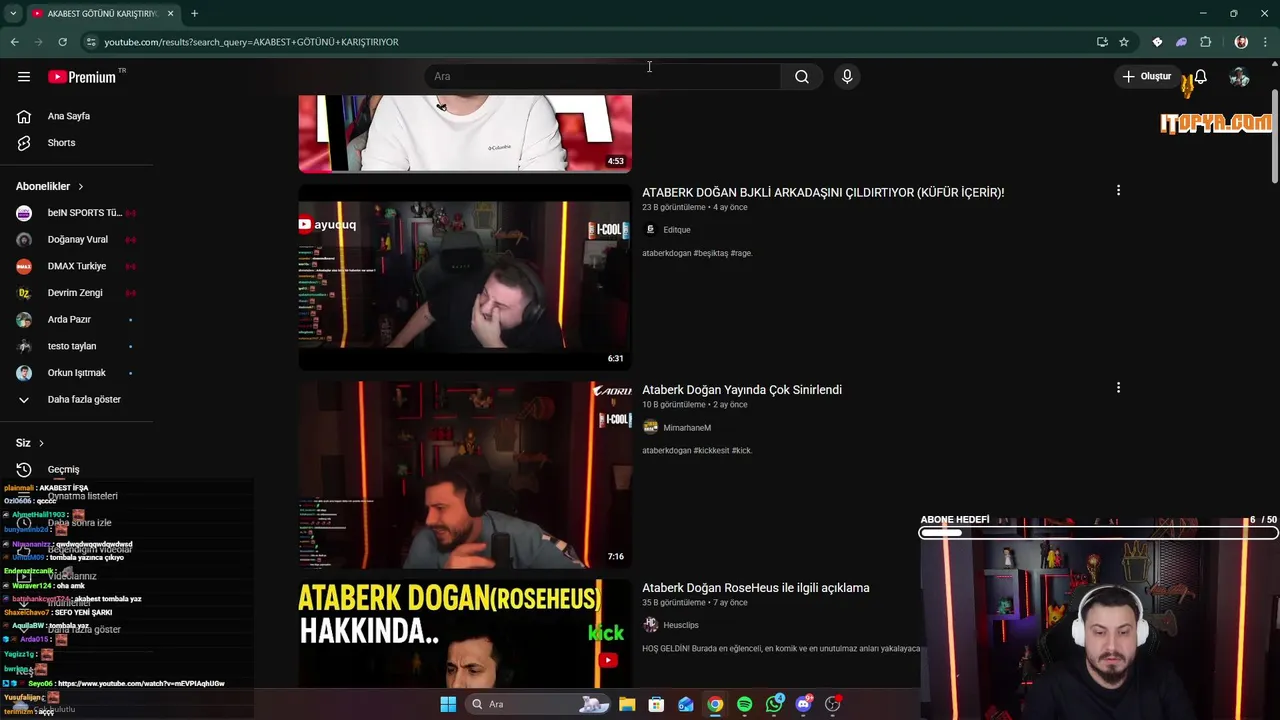
Task: Open YouTube account avatar menu
Action: pyautogui.click(x=1239, y=77)
